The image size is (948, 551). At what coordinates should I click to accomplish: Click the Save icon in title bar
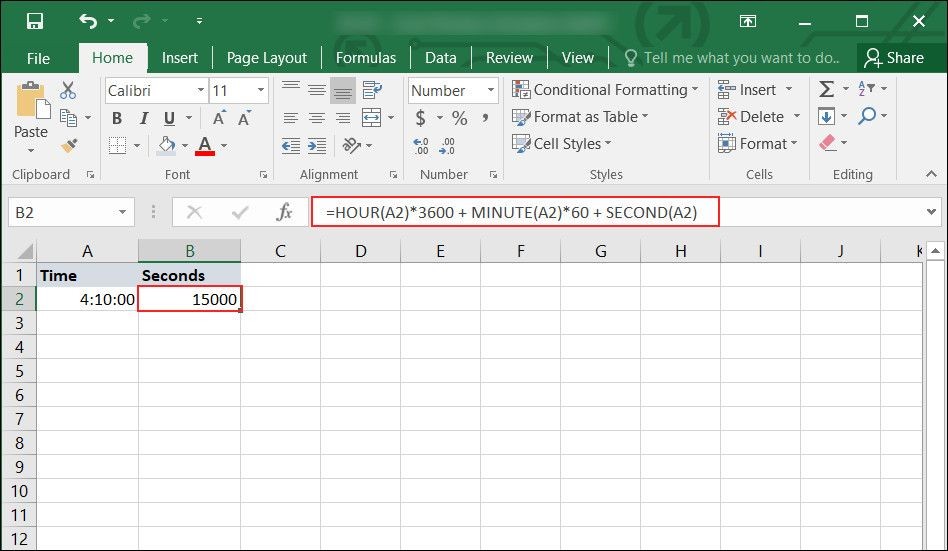pyautogui.click(x=34, y=21)
